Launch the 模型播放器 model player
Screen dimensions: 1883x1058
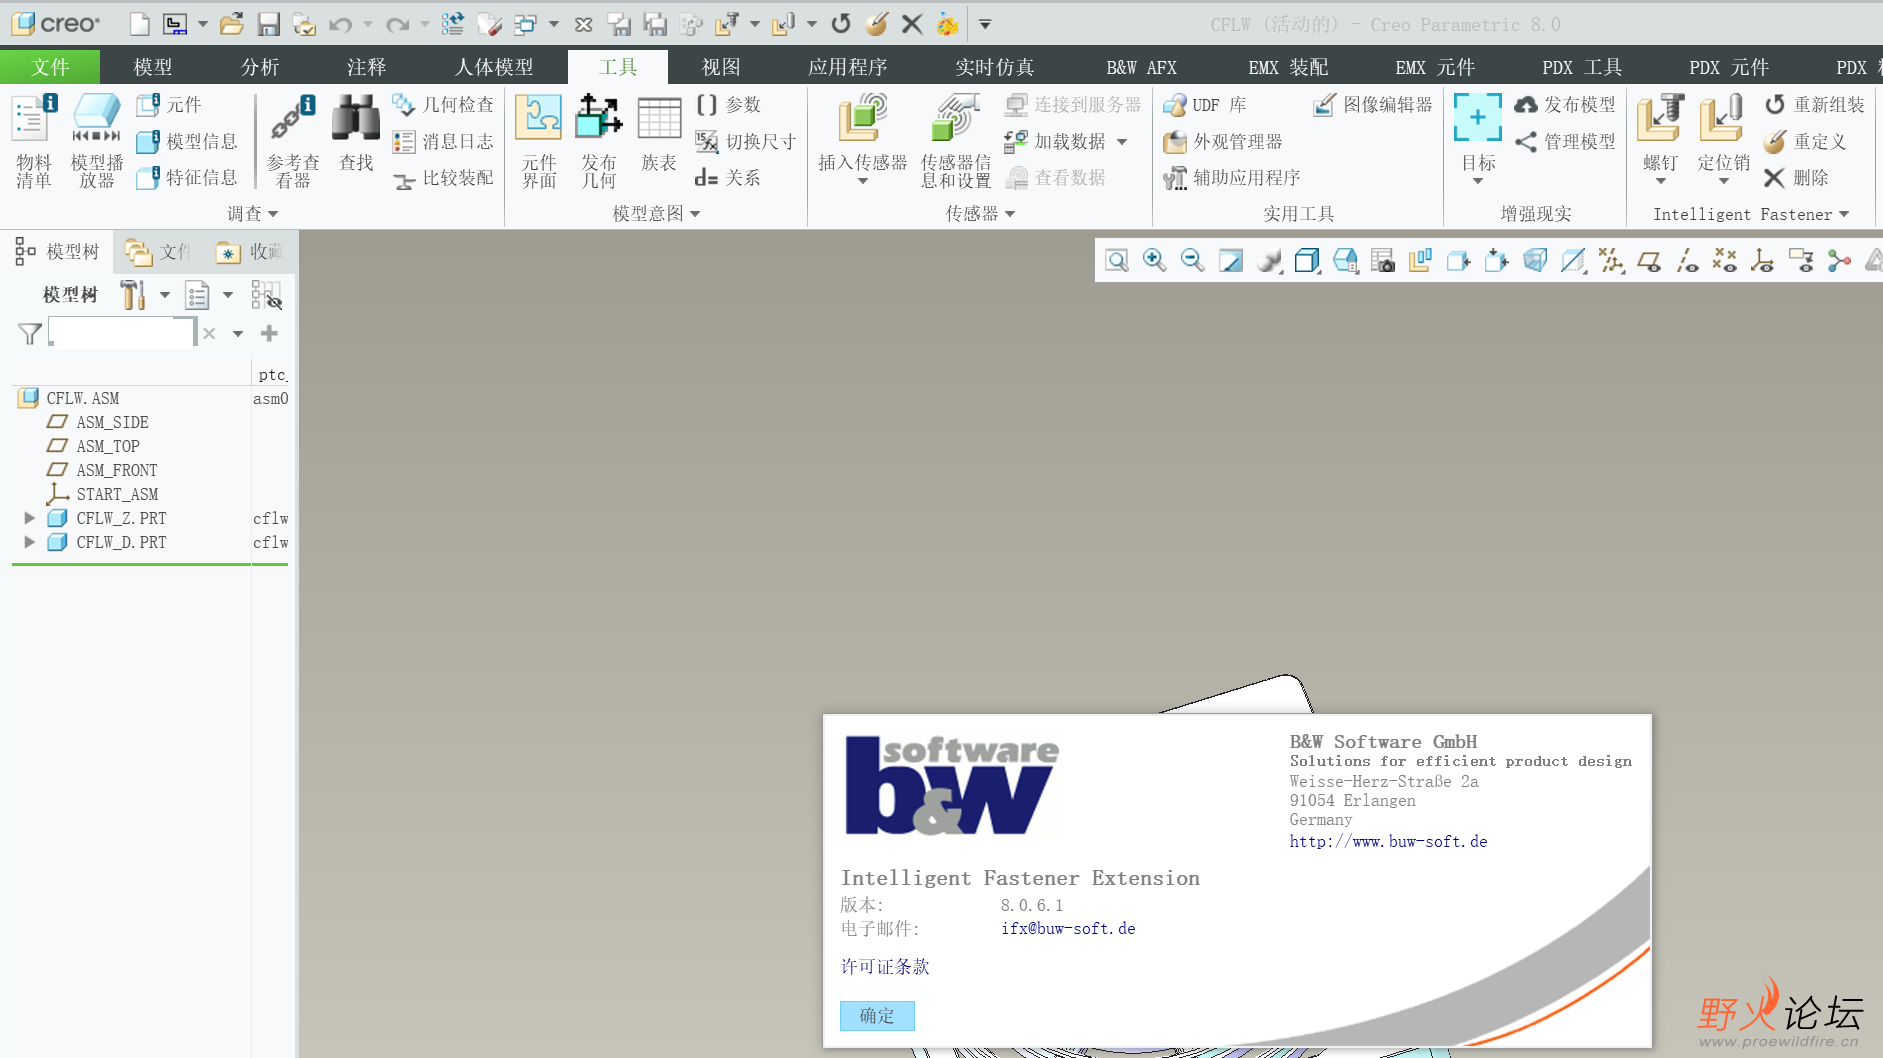coord(97,141)
